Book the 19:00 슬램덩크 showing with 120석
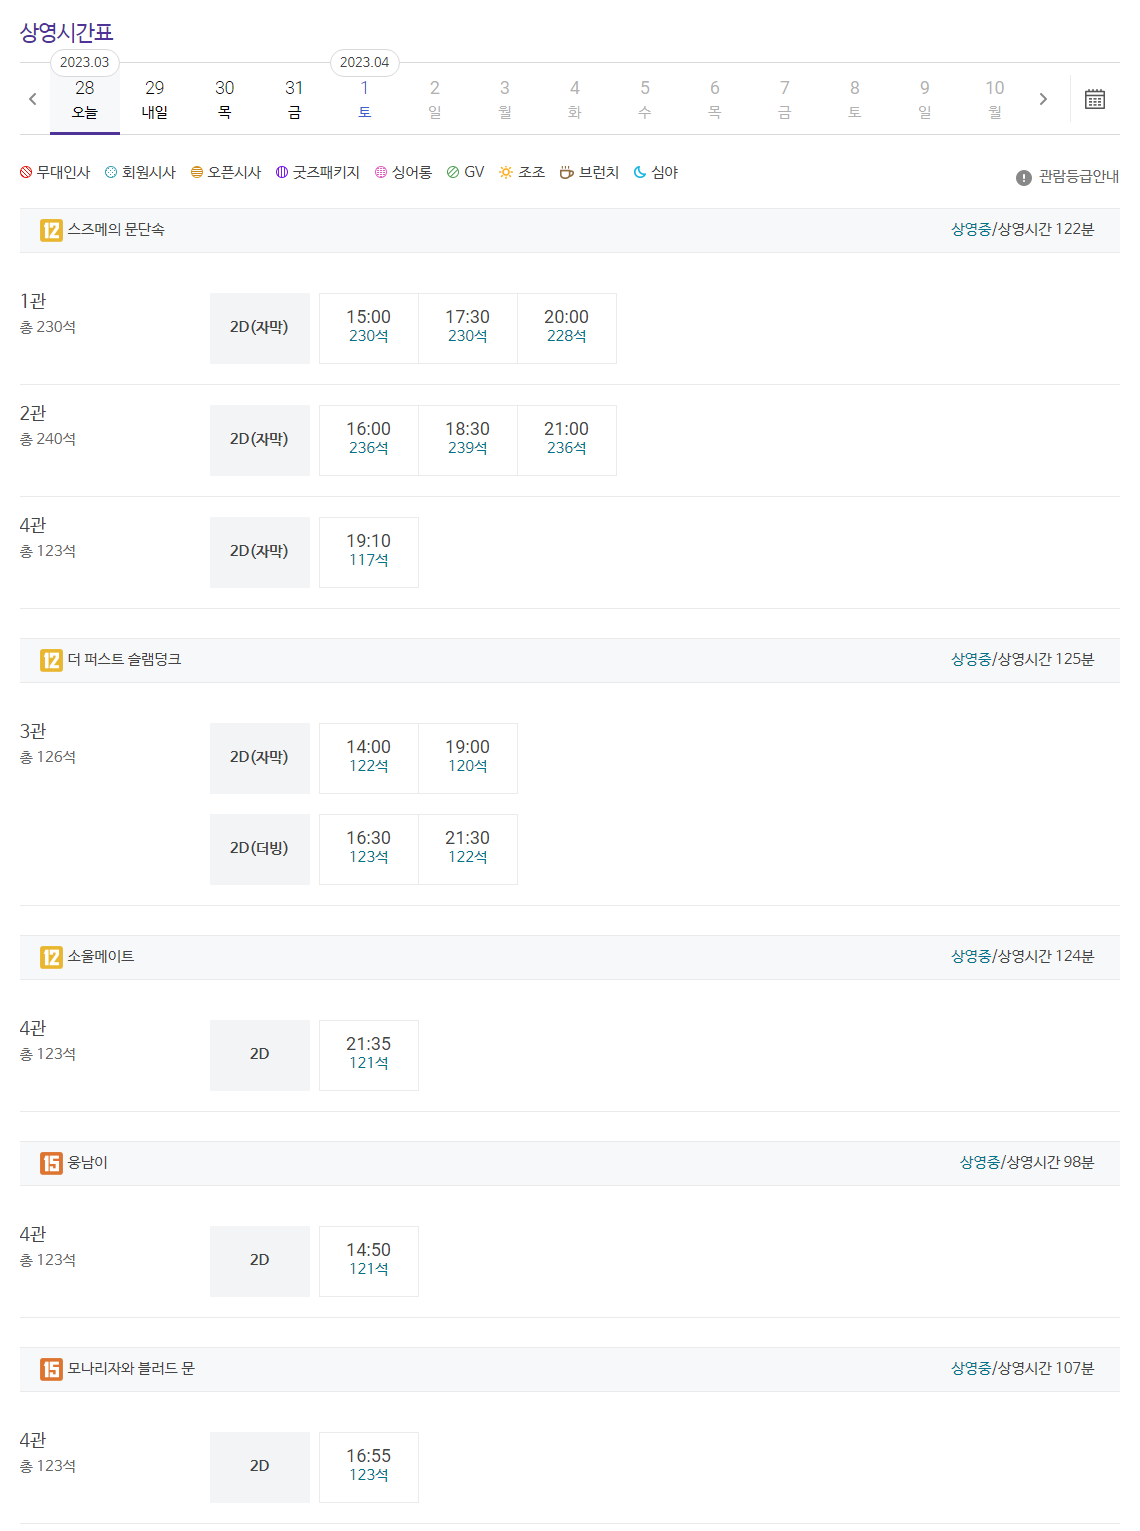The width and height of the screenshot is (1140, 1531). (468, 758)
